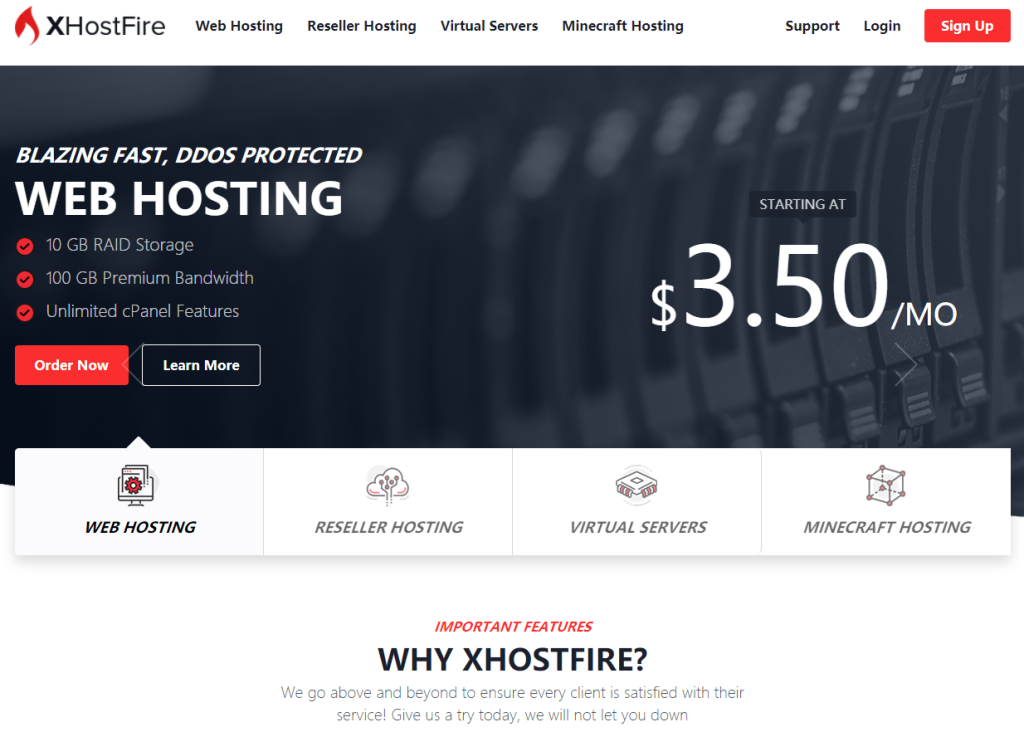The image size is (1024, 732).
Task: Click the WHY XHOSTFIRE? heading
Action: pos(513,660)
